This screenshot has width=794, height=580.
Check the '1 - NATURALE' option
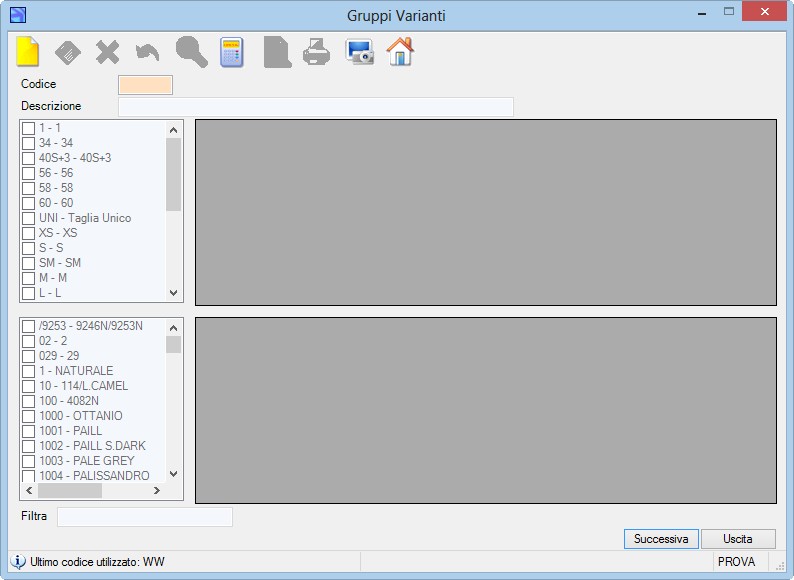28,371
